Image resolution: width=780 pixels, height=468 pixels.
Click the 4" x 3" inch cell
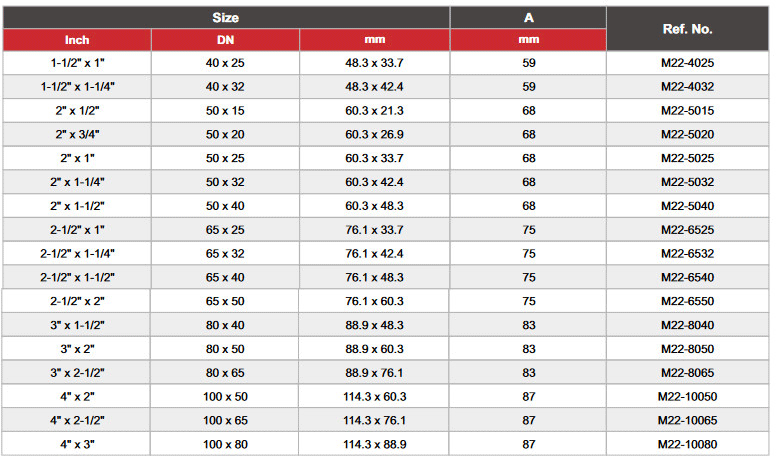point(77,444)
